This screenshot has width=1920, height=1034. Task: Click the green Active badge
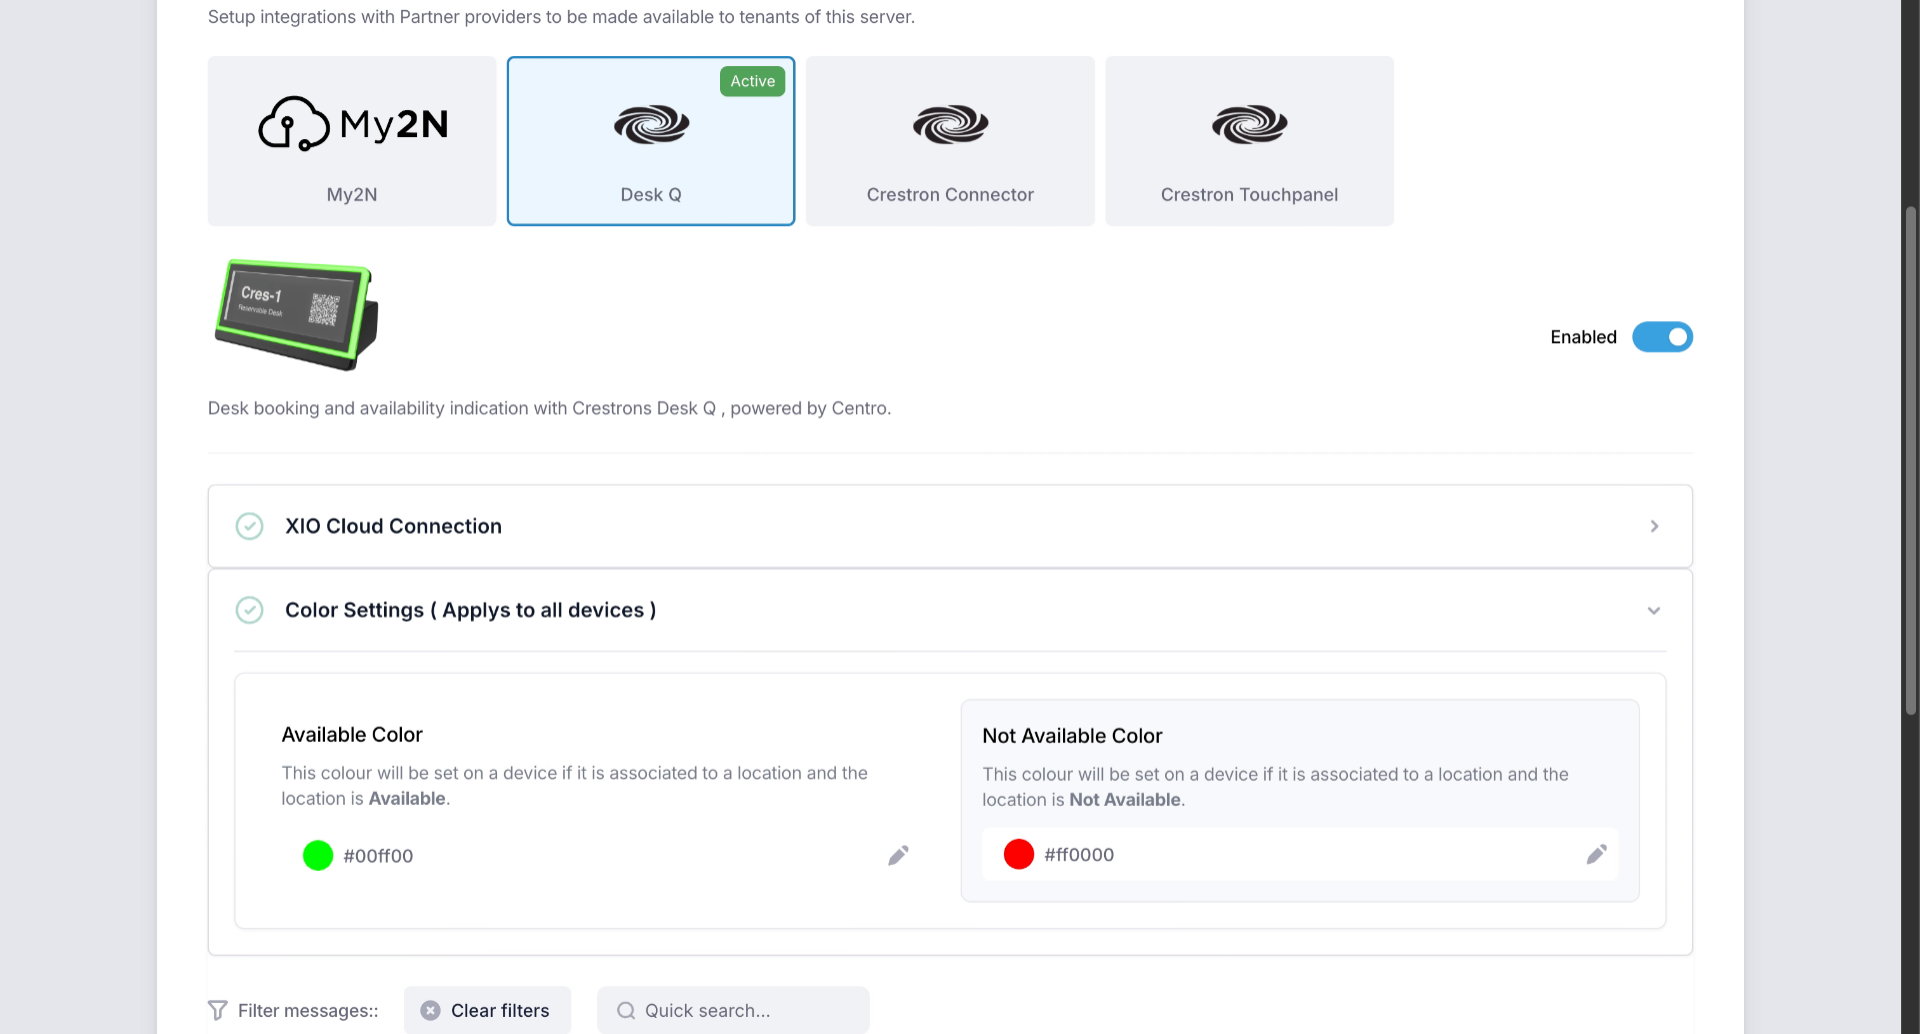coord(752,81)
